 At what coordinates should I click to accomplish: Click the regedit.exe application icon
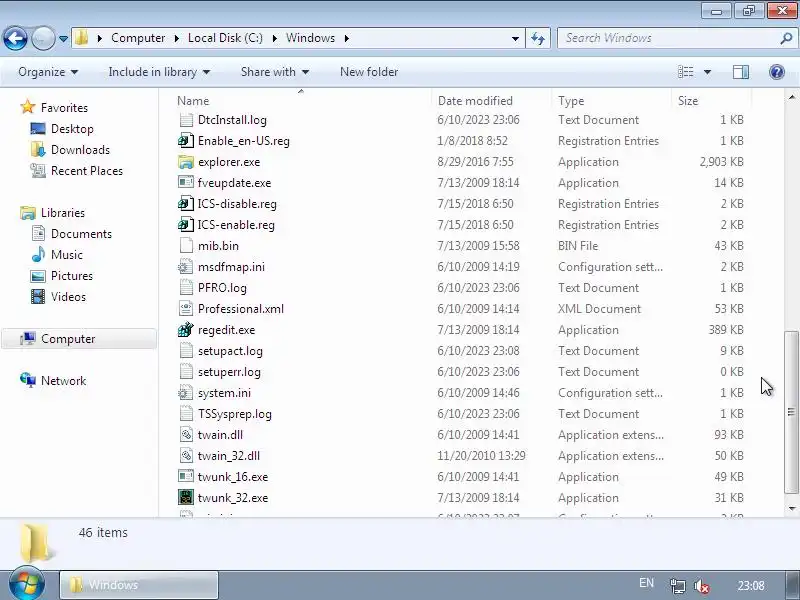(186, 330)
